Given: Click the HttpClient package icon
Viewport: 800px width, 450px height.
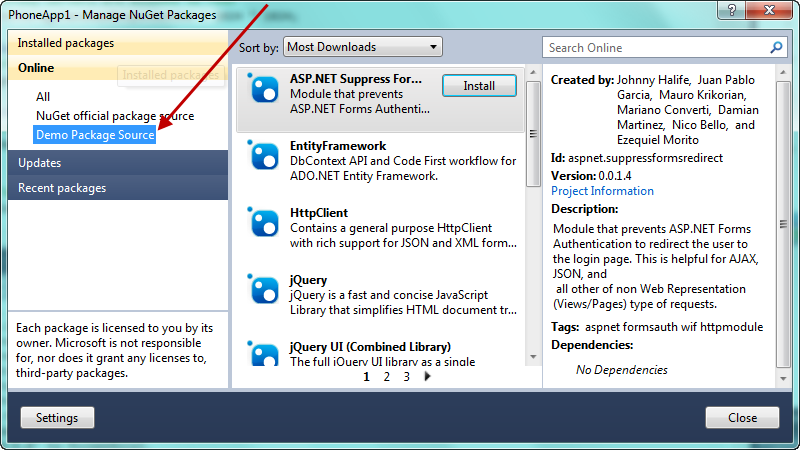Looking at the screenshot, I should (x=263, y=222).
